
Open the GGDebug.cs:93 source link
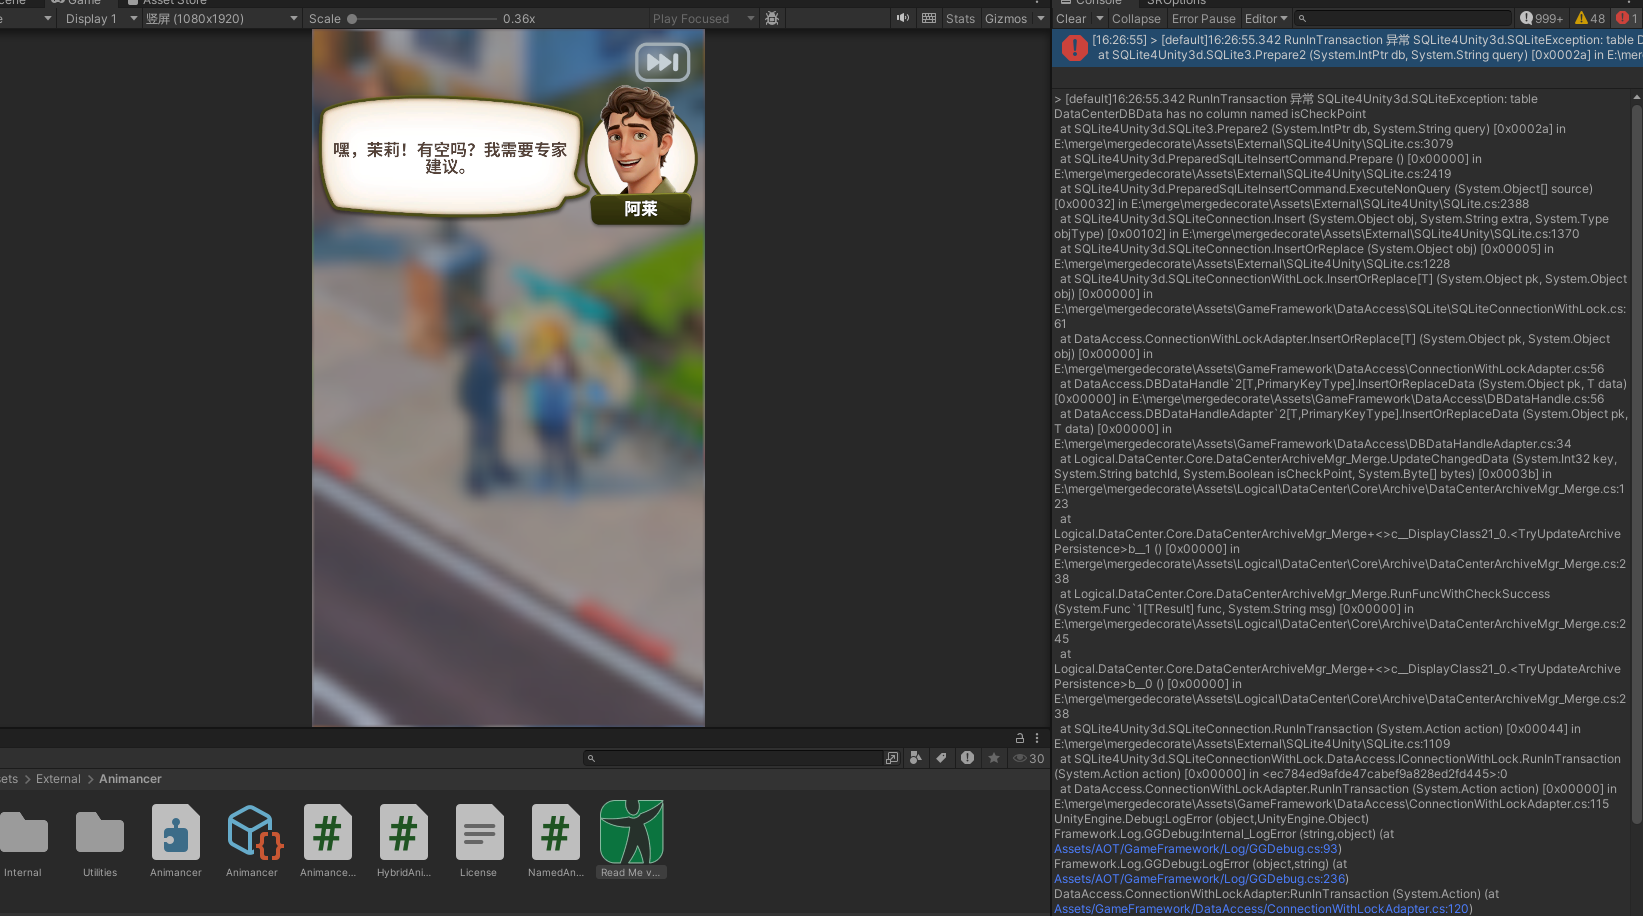1196,849
